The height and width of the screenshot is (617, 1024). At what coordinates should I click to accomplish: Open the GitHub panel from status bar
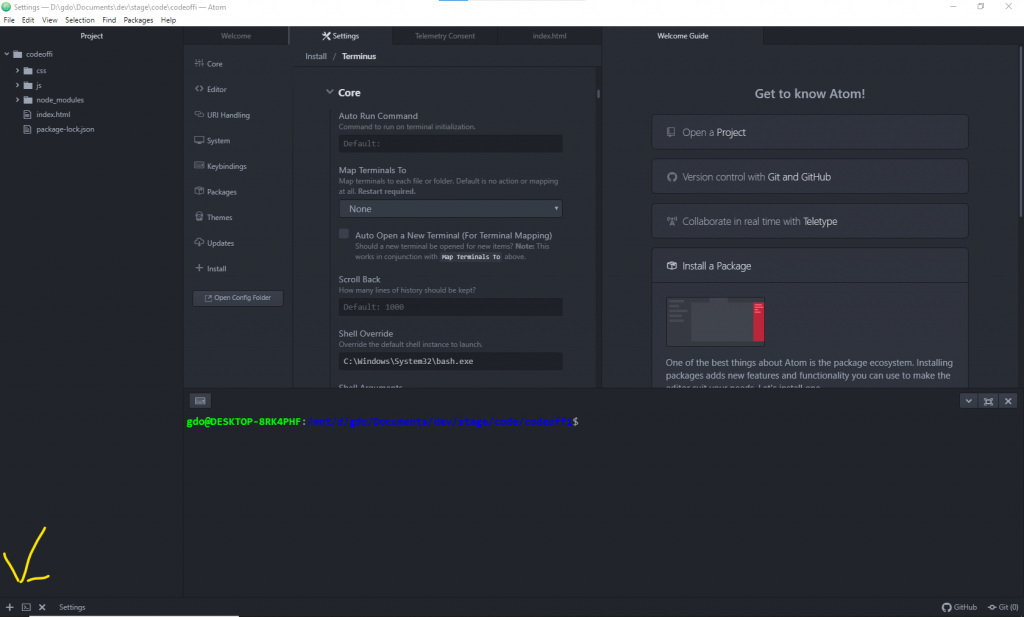coord(959,607)
